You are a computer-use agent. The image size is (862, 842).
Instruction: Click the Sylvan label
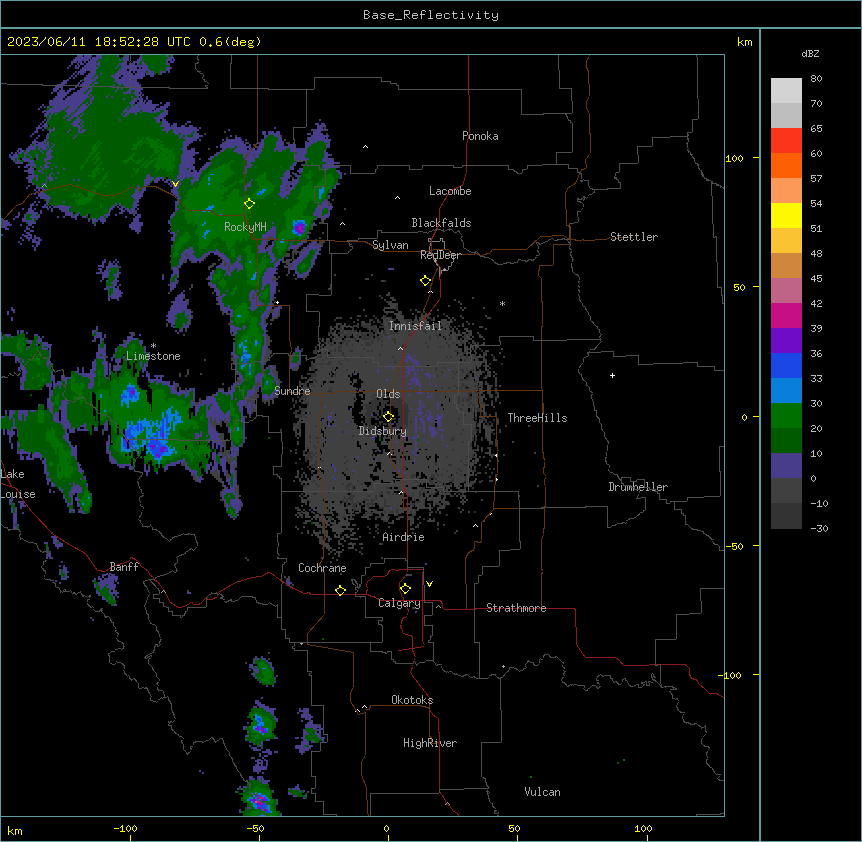click(x=390, y=245)
